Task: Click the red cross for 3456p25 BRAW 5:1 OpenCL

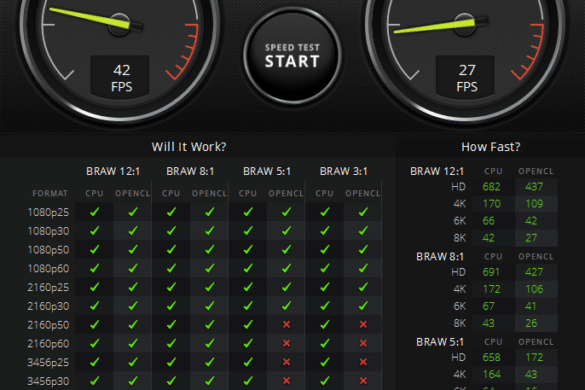Action: tap(286, 362)
